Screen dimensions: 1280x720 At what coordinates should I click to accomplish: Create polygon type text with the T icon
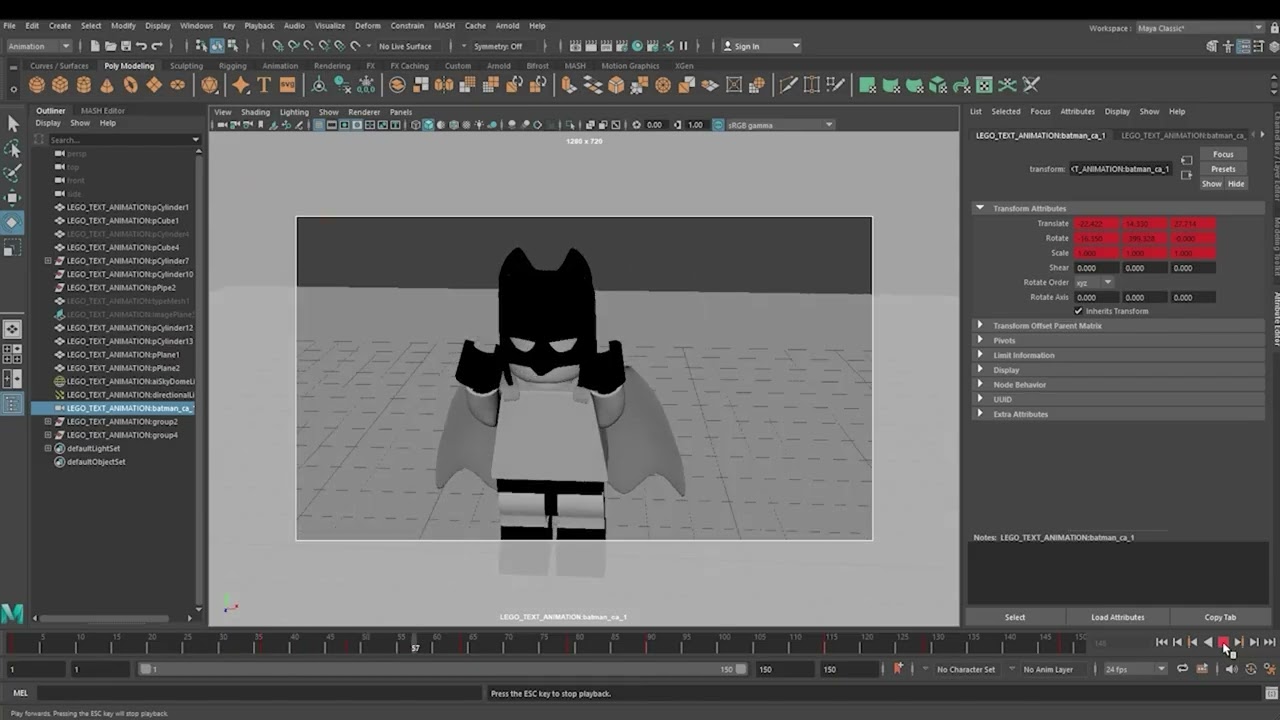point(264,85)
